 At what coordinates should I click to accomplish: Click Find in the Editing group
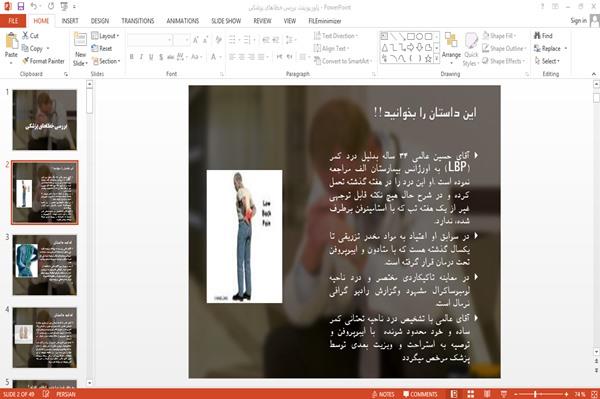tap(543, 36)
